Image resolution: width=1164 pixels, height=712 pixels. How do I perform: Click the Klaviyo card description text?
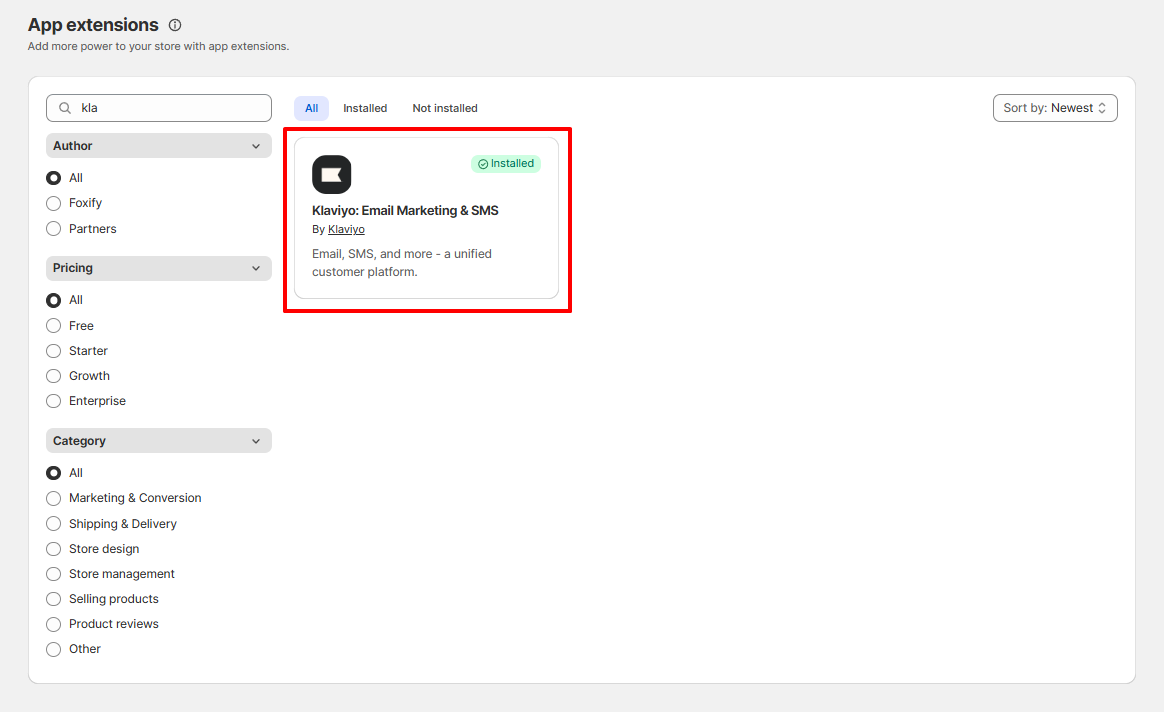[x=402, y=263]
